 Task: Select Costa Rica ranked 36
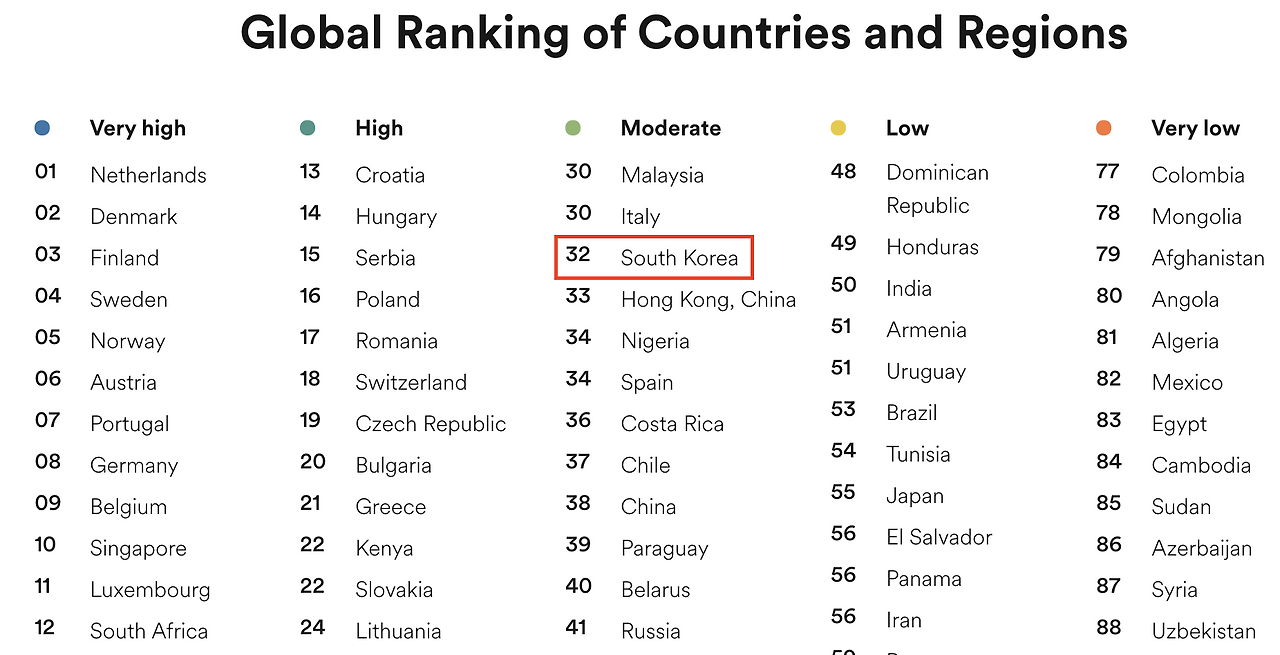[x=672, y=424]
